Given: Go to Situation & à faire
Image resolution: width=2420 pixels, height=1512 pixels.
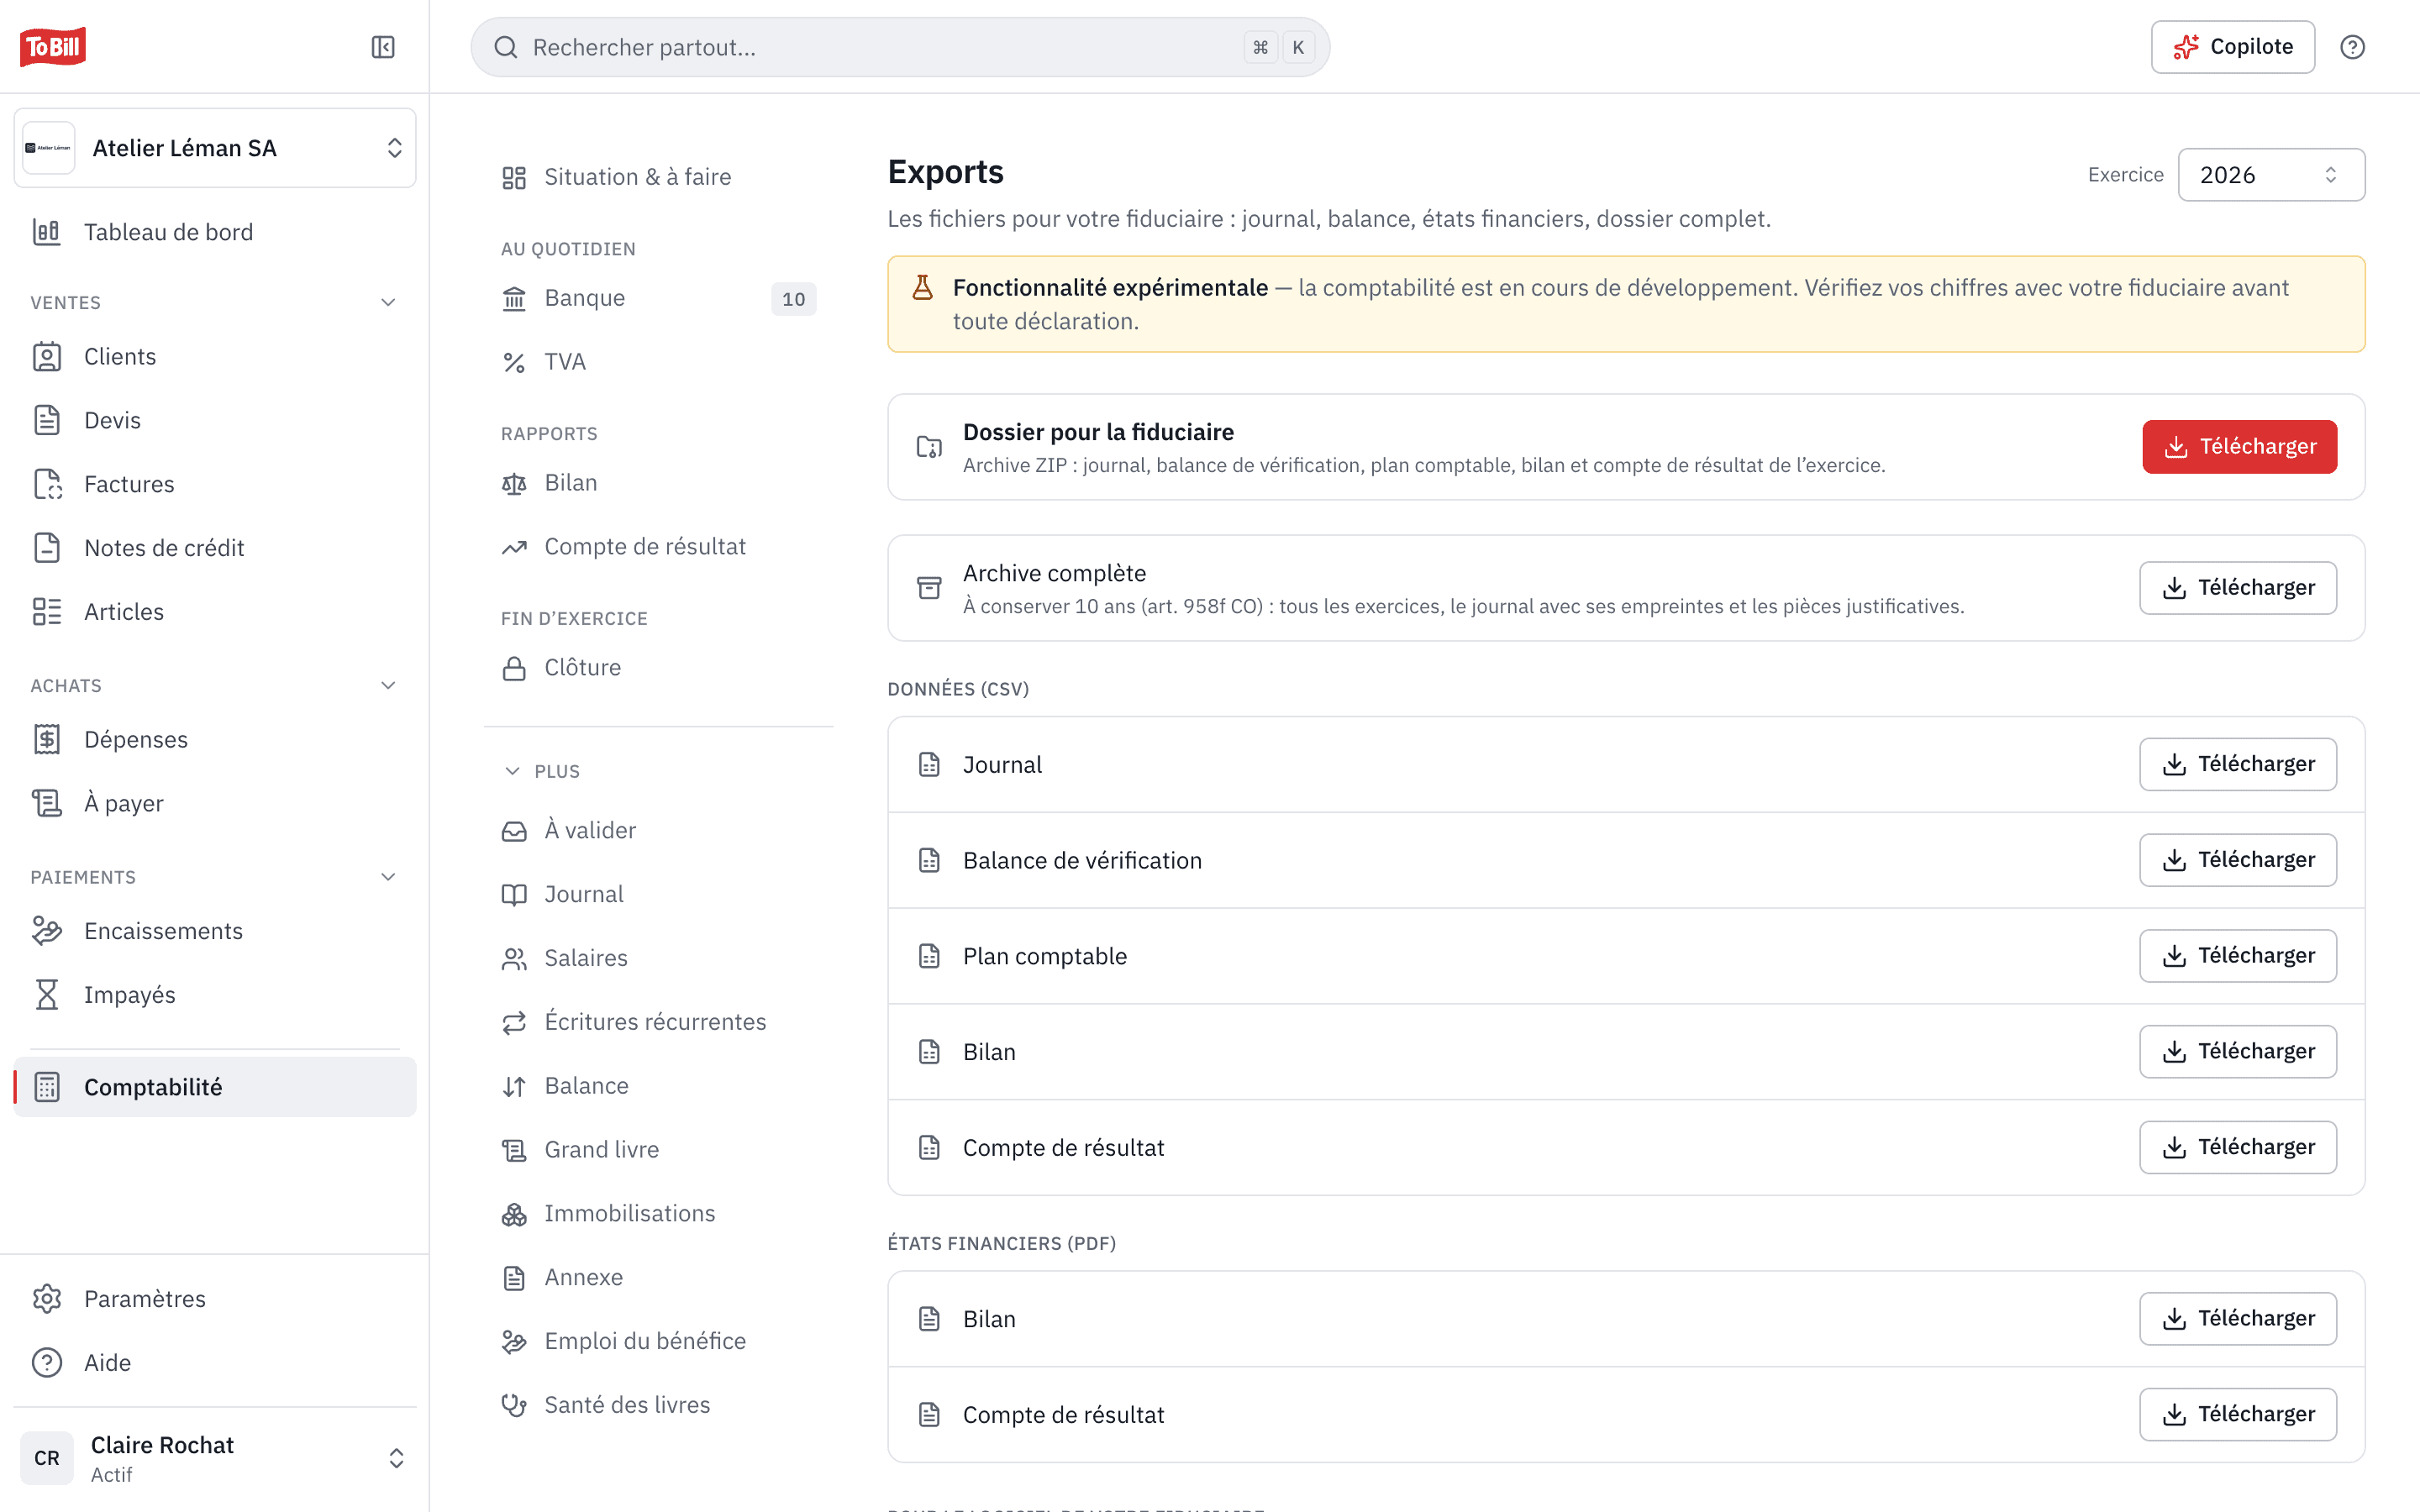Looking at the screenshot, I should pos(659,177).
